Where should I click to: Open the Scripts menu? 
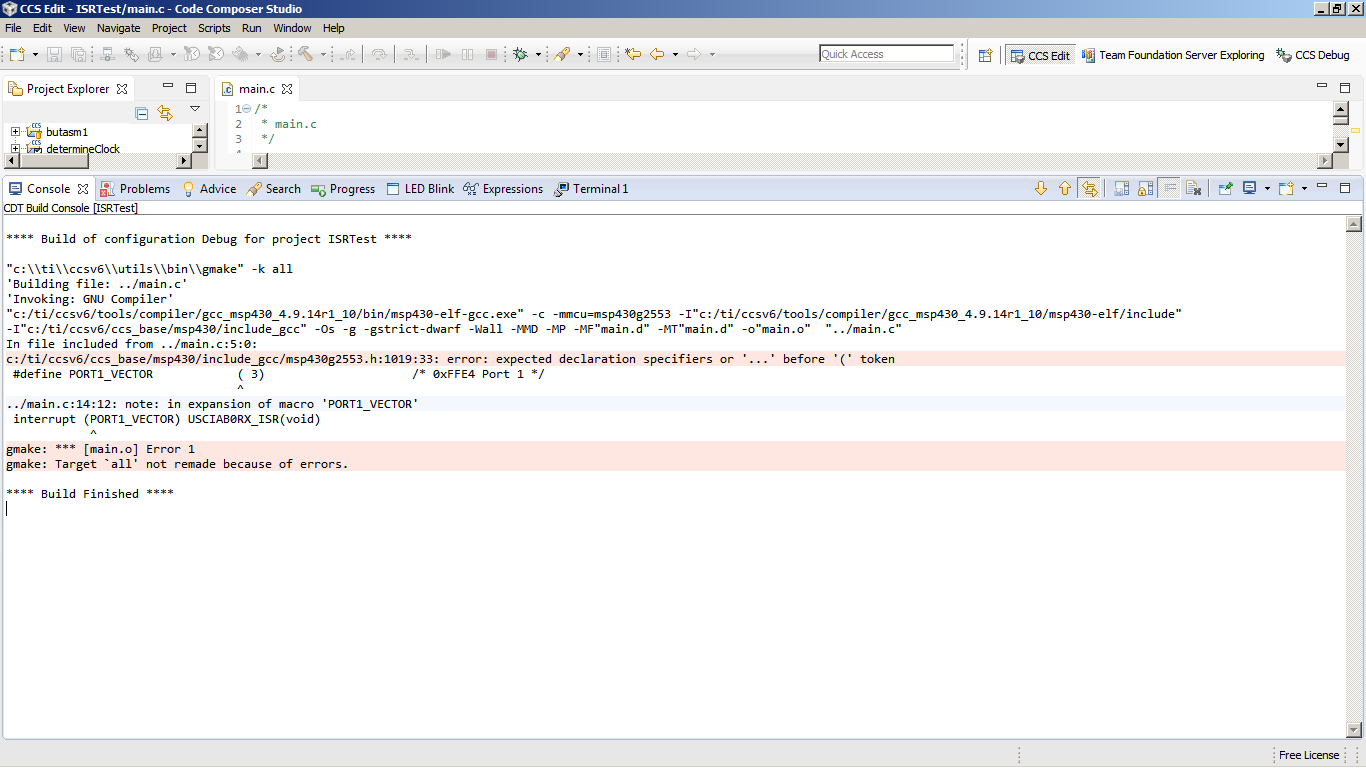tap(214, 28)
